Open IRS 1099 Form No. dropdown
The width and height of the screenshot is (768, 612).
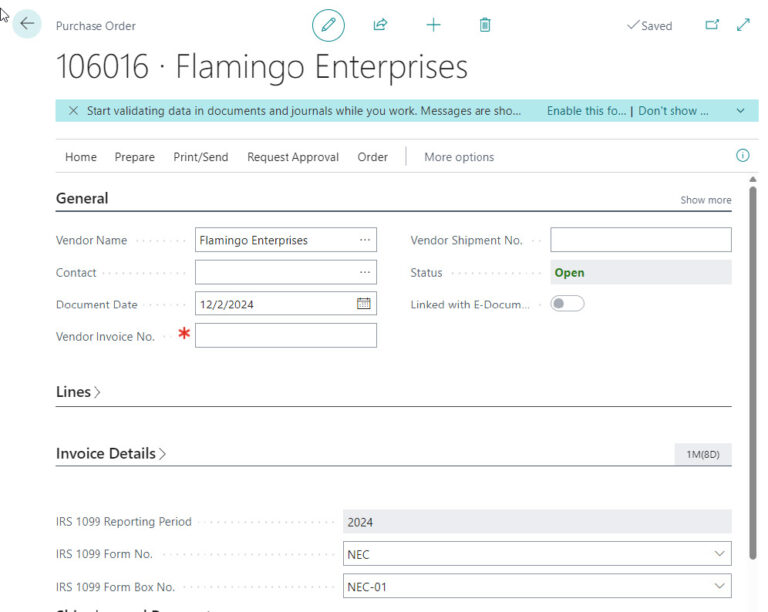[719, 554]
